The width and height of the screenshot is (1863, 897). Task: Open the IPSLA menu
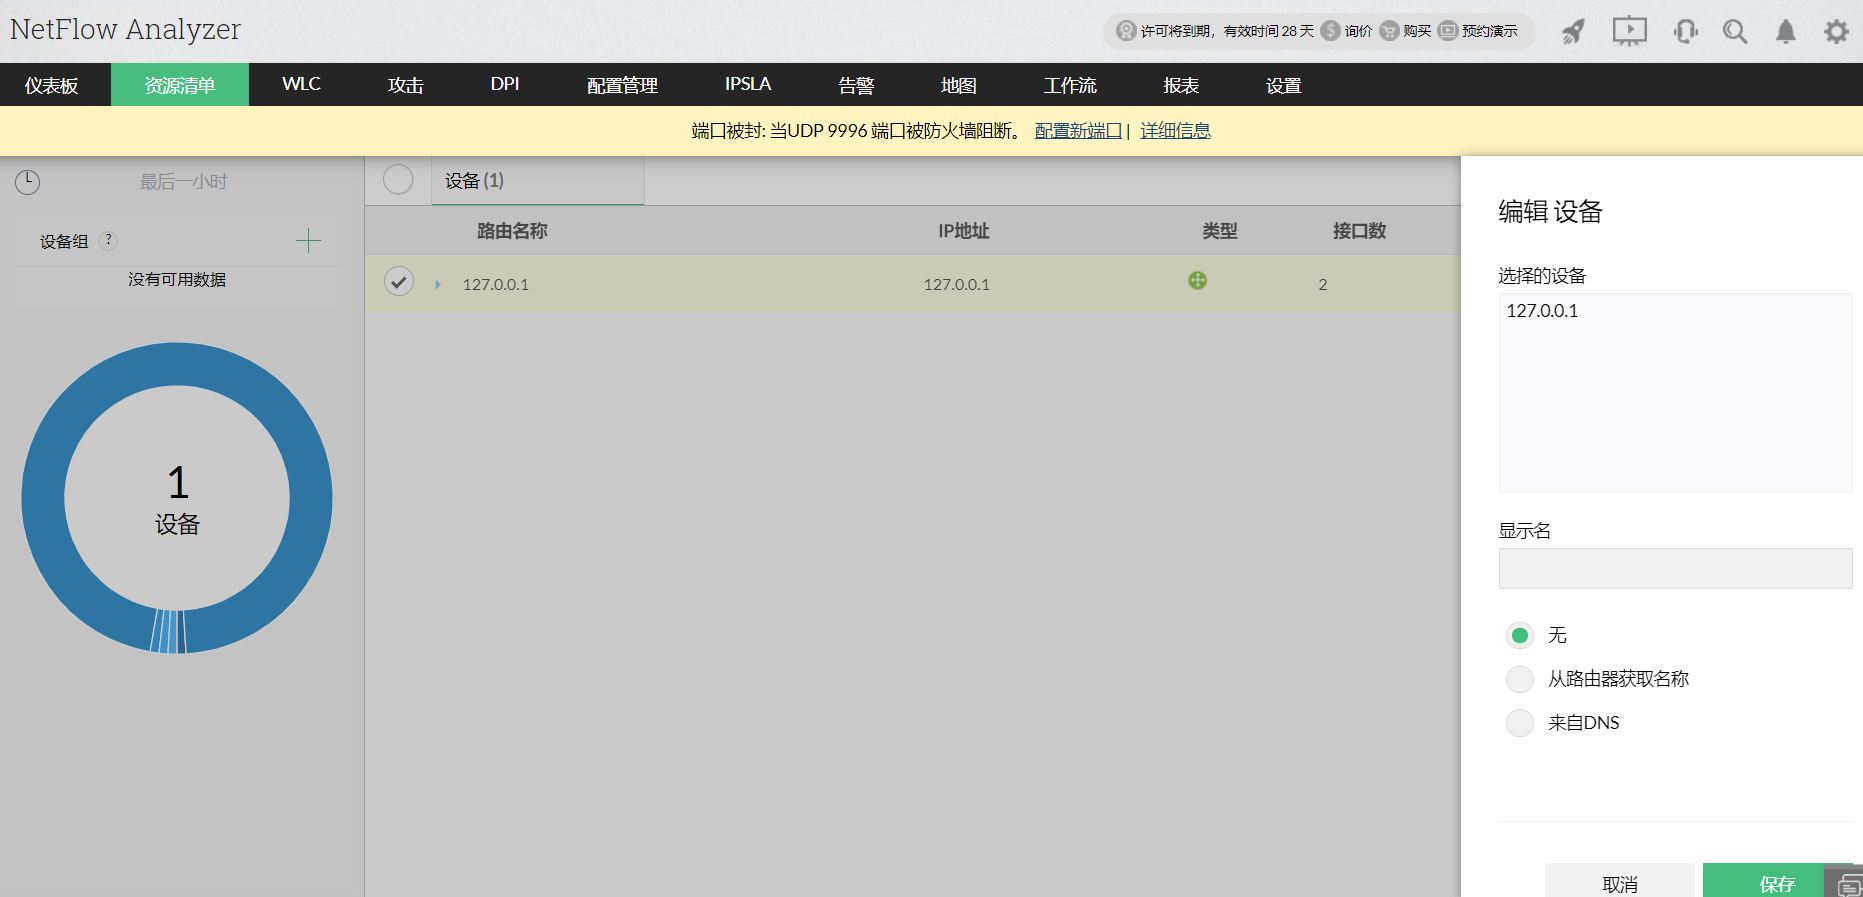coord(748,84)
